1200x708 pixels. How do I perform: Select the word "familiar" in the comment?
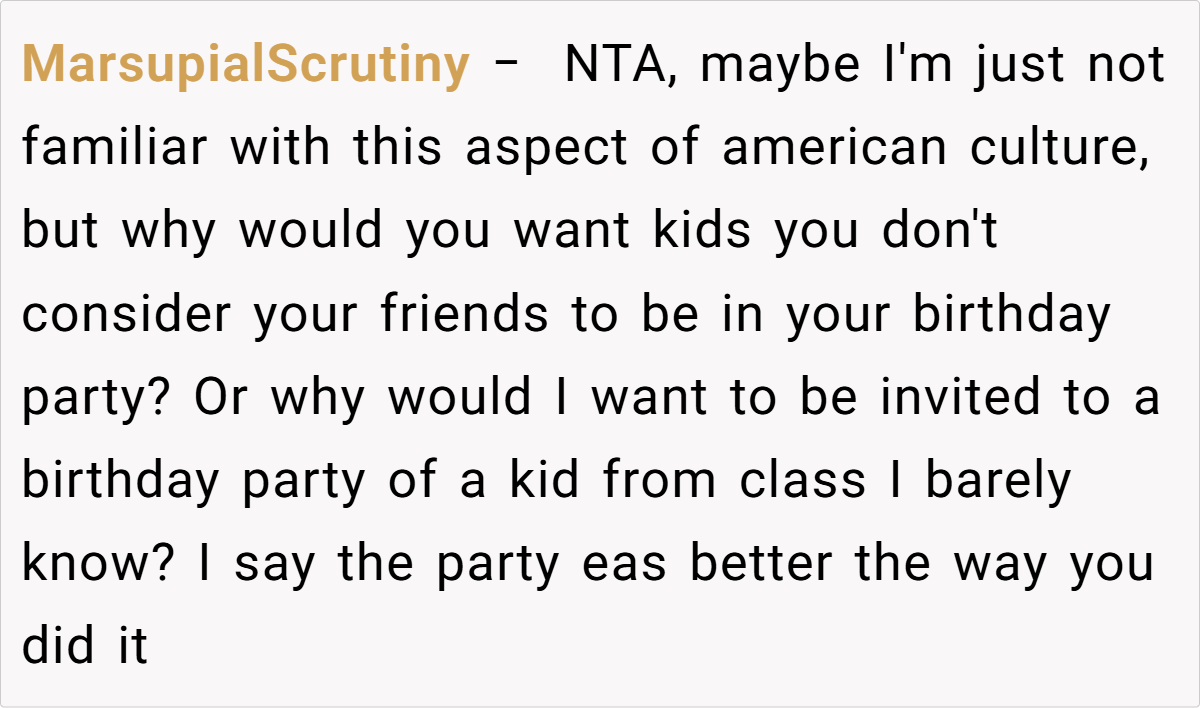point(115,148)
